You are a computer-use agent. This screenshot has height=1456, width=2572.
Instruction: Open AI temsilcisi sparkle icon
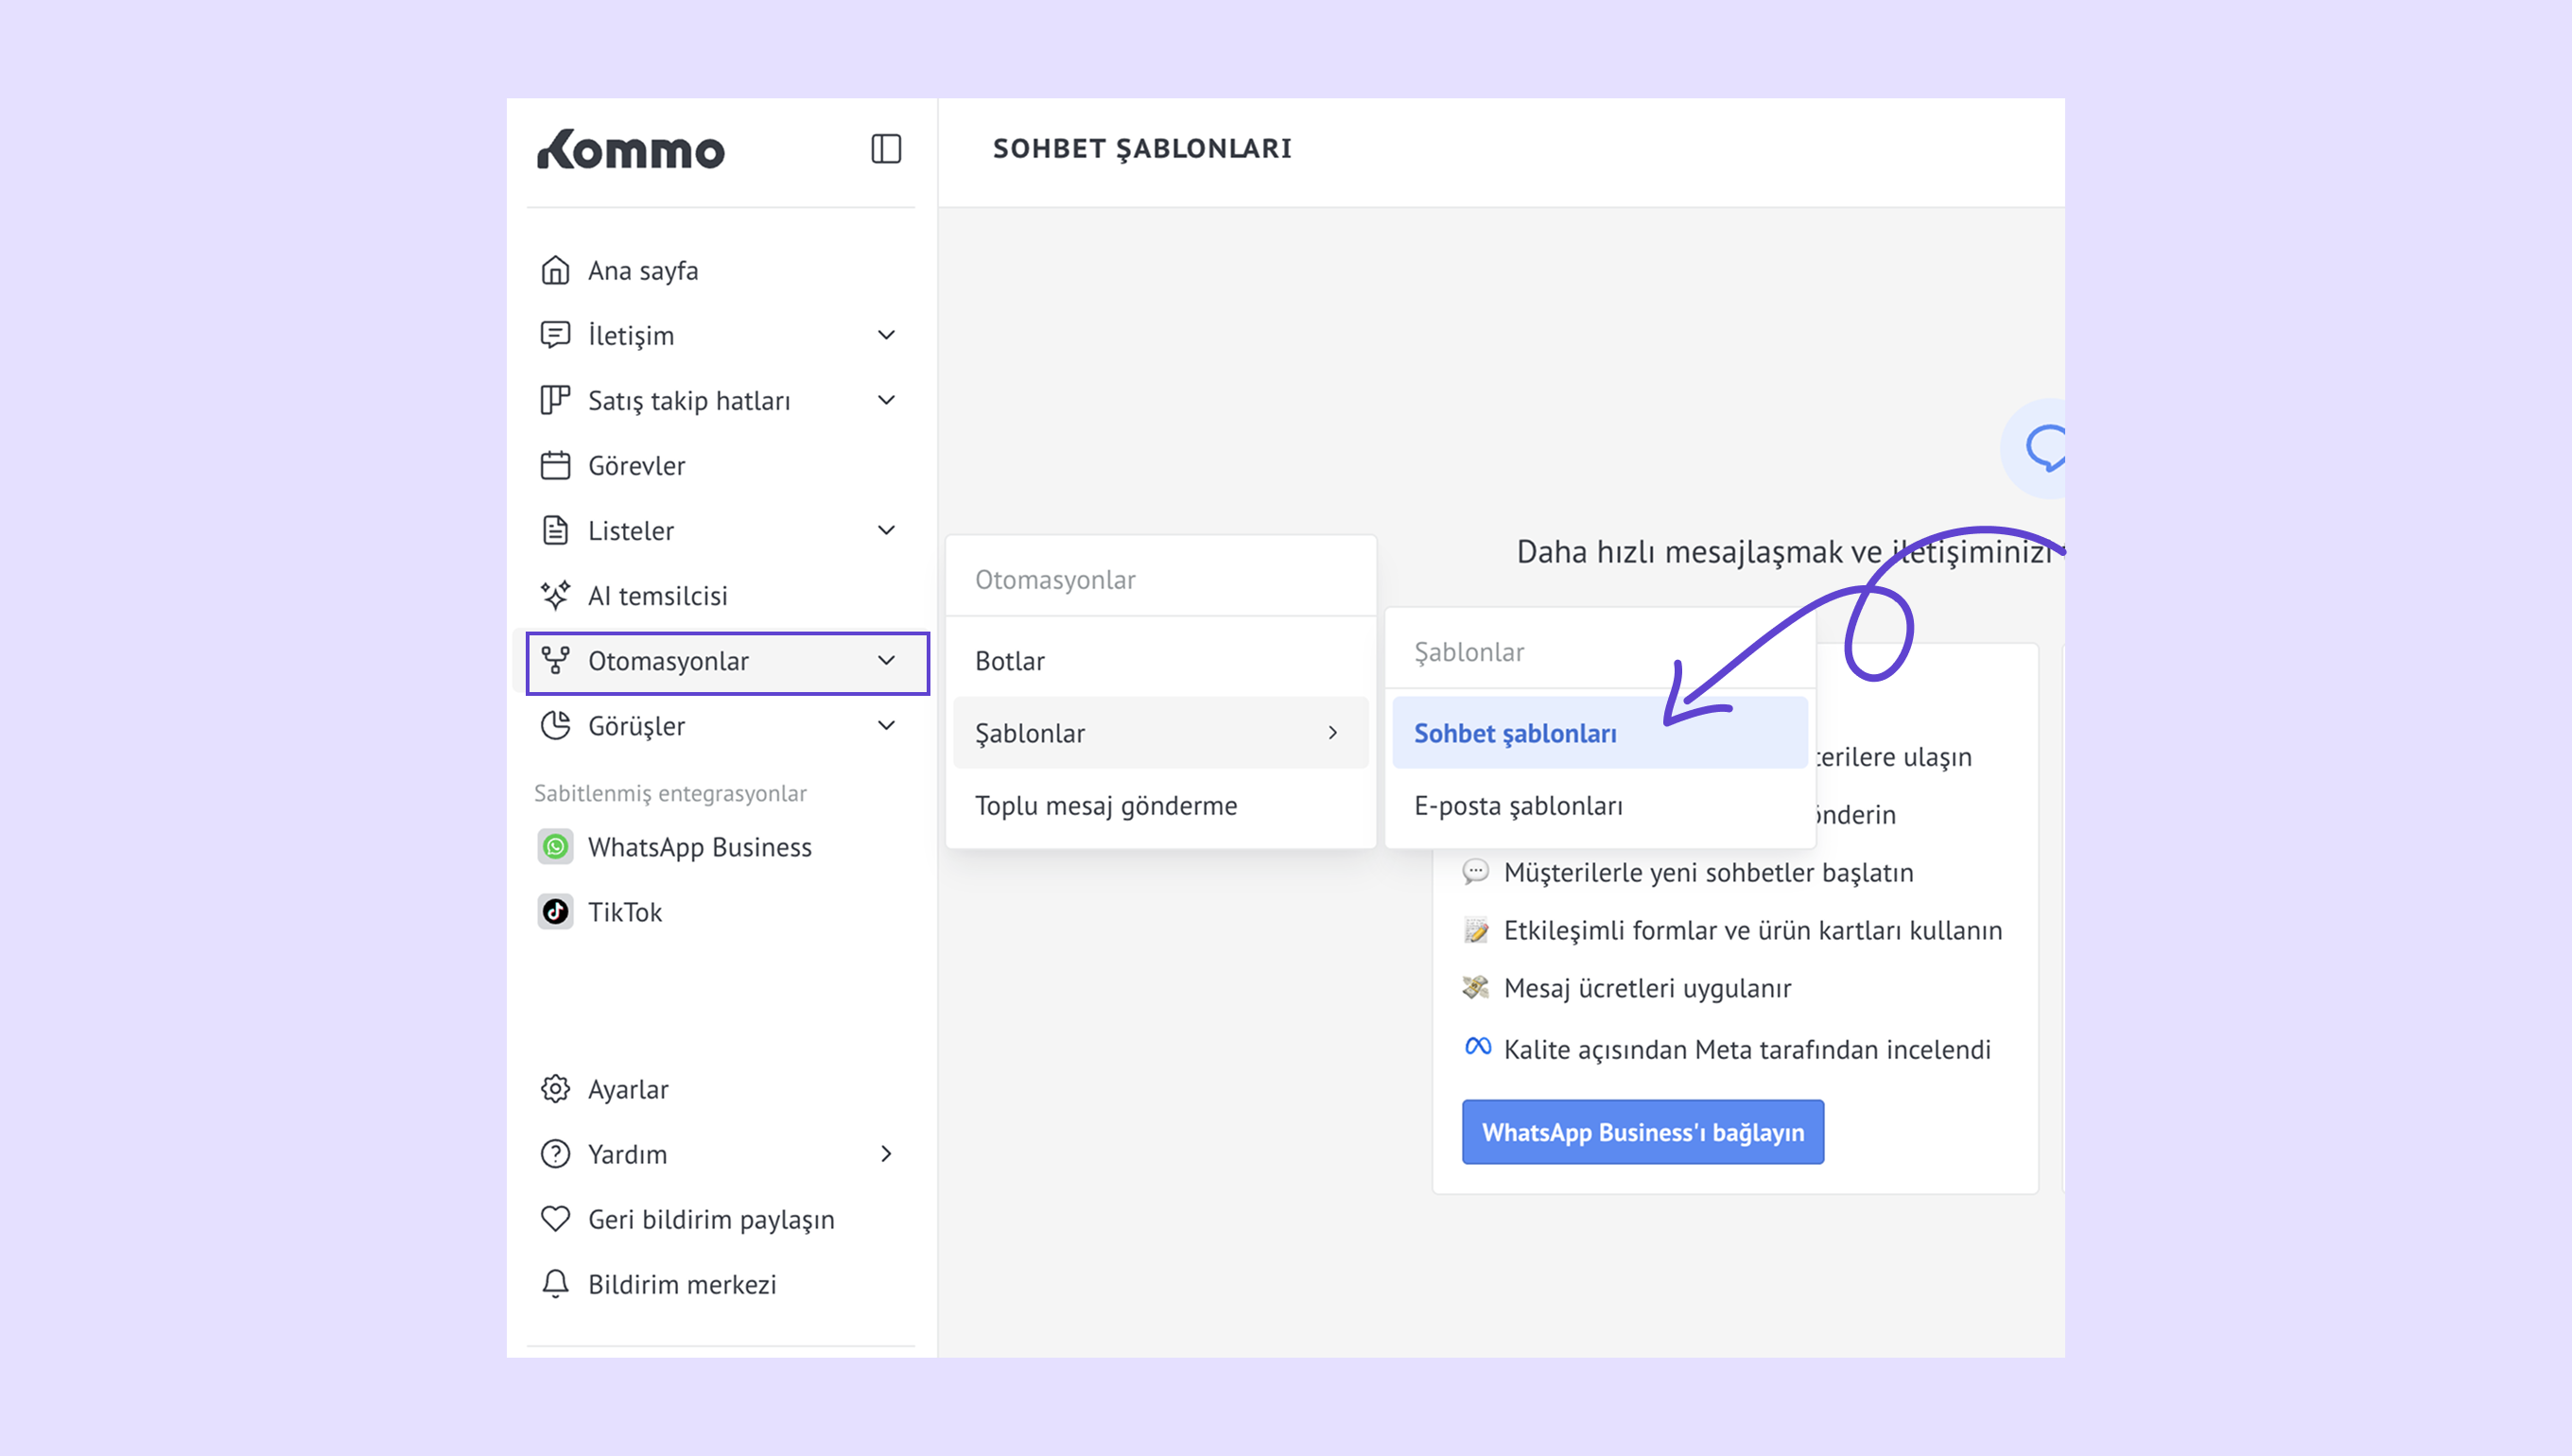click(x=555, y=595)
